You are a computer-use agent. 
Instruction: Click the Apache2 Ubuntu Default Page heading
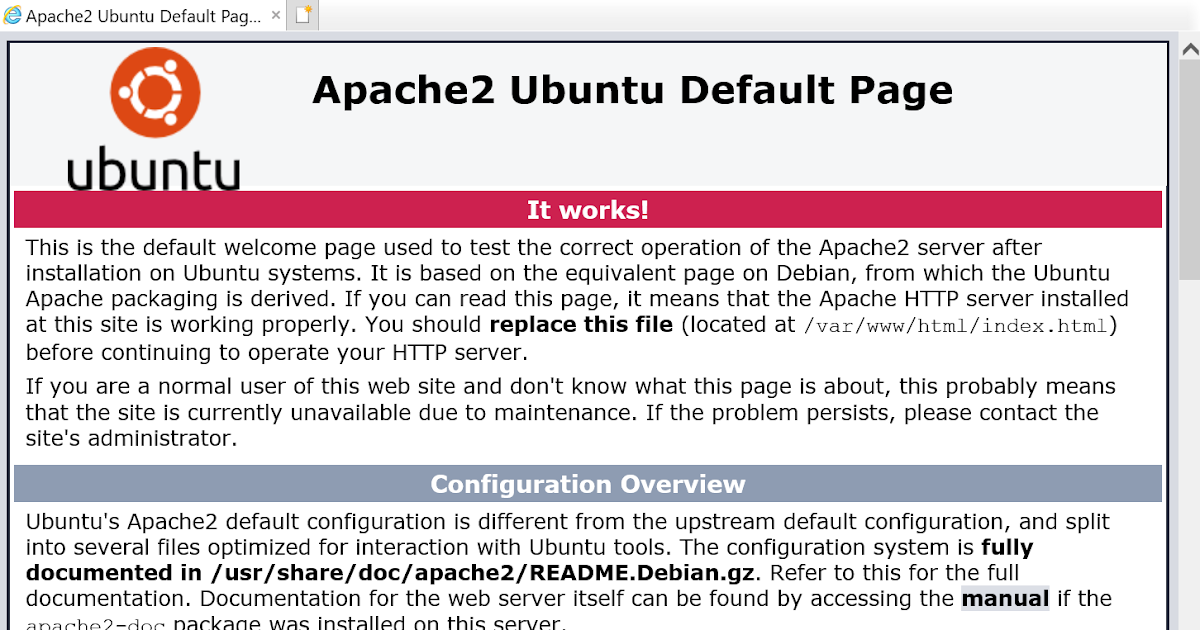tap(632, 90)
